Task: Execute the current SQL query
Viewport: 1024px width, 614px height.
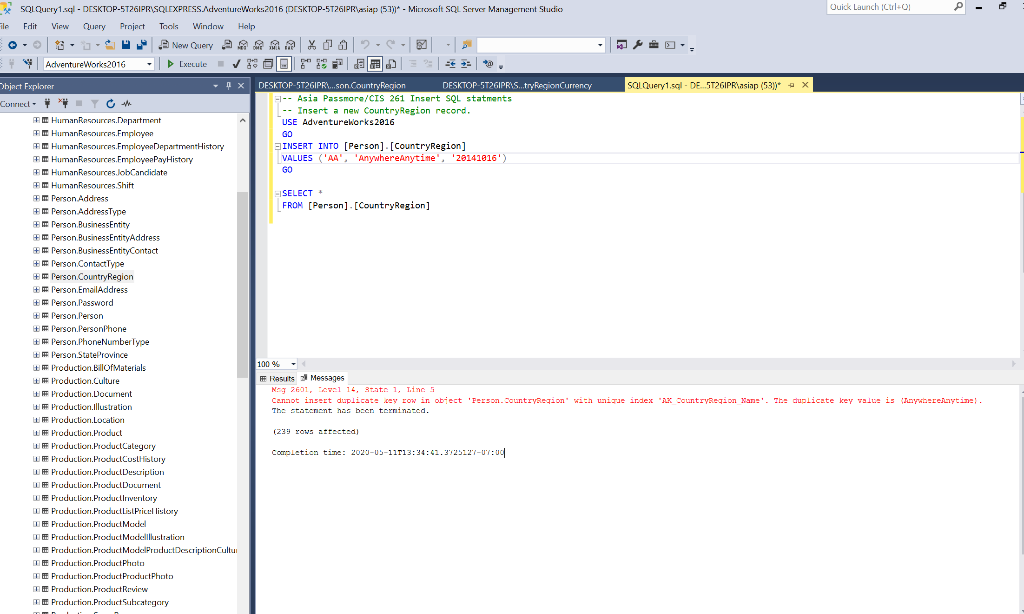Action: 187,64
